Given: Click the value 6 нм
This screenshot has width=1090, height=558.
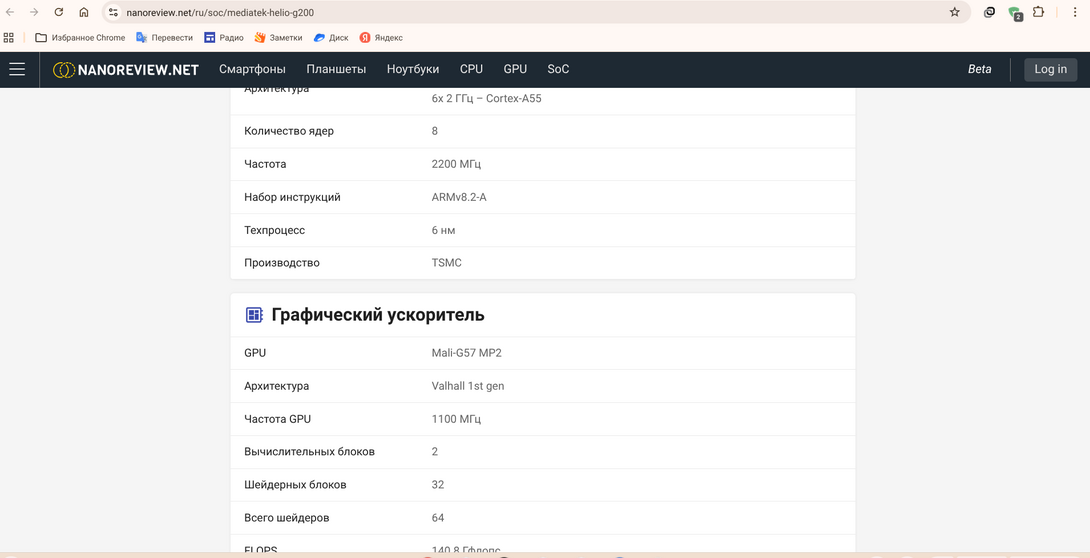Looking at the screenshot, I should (444, 230).
